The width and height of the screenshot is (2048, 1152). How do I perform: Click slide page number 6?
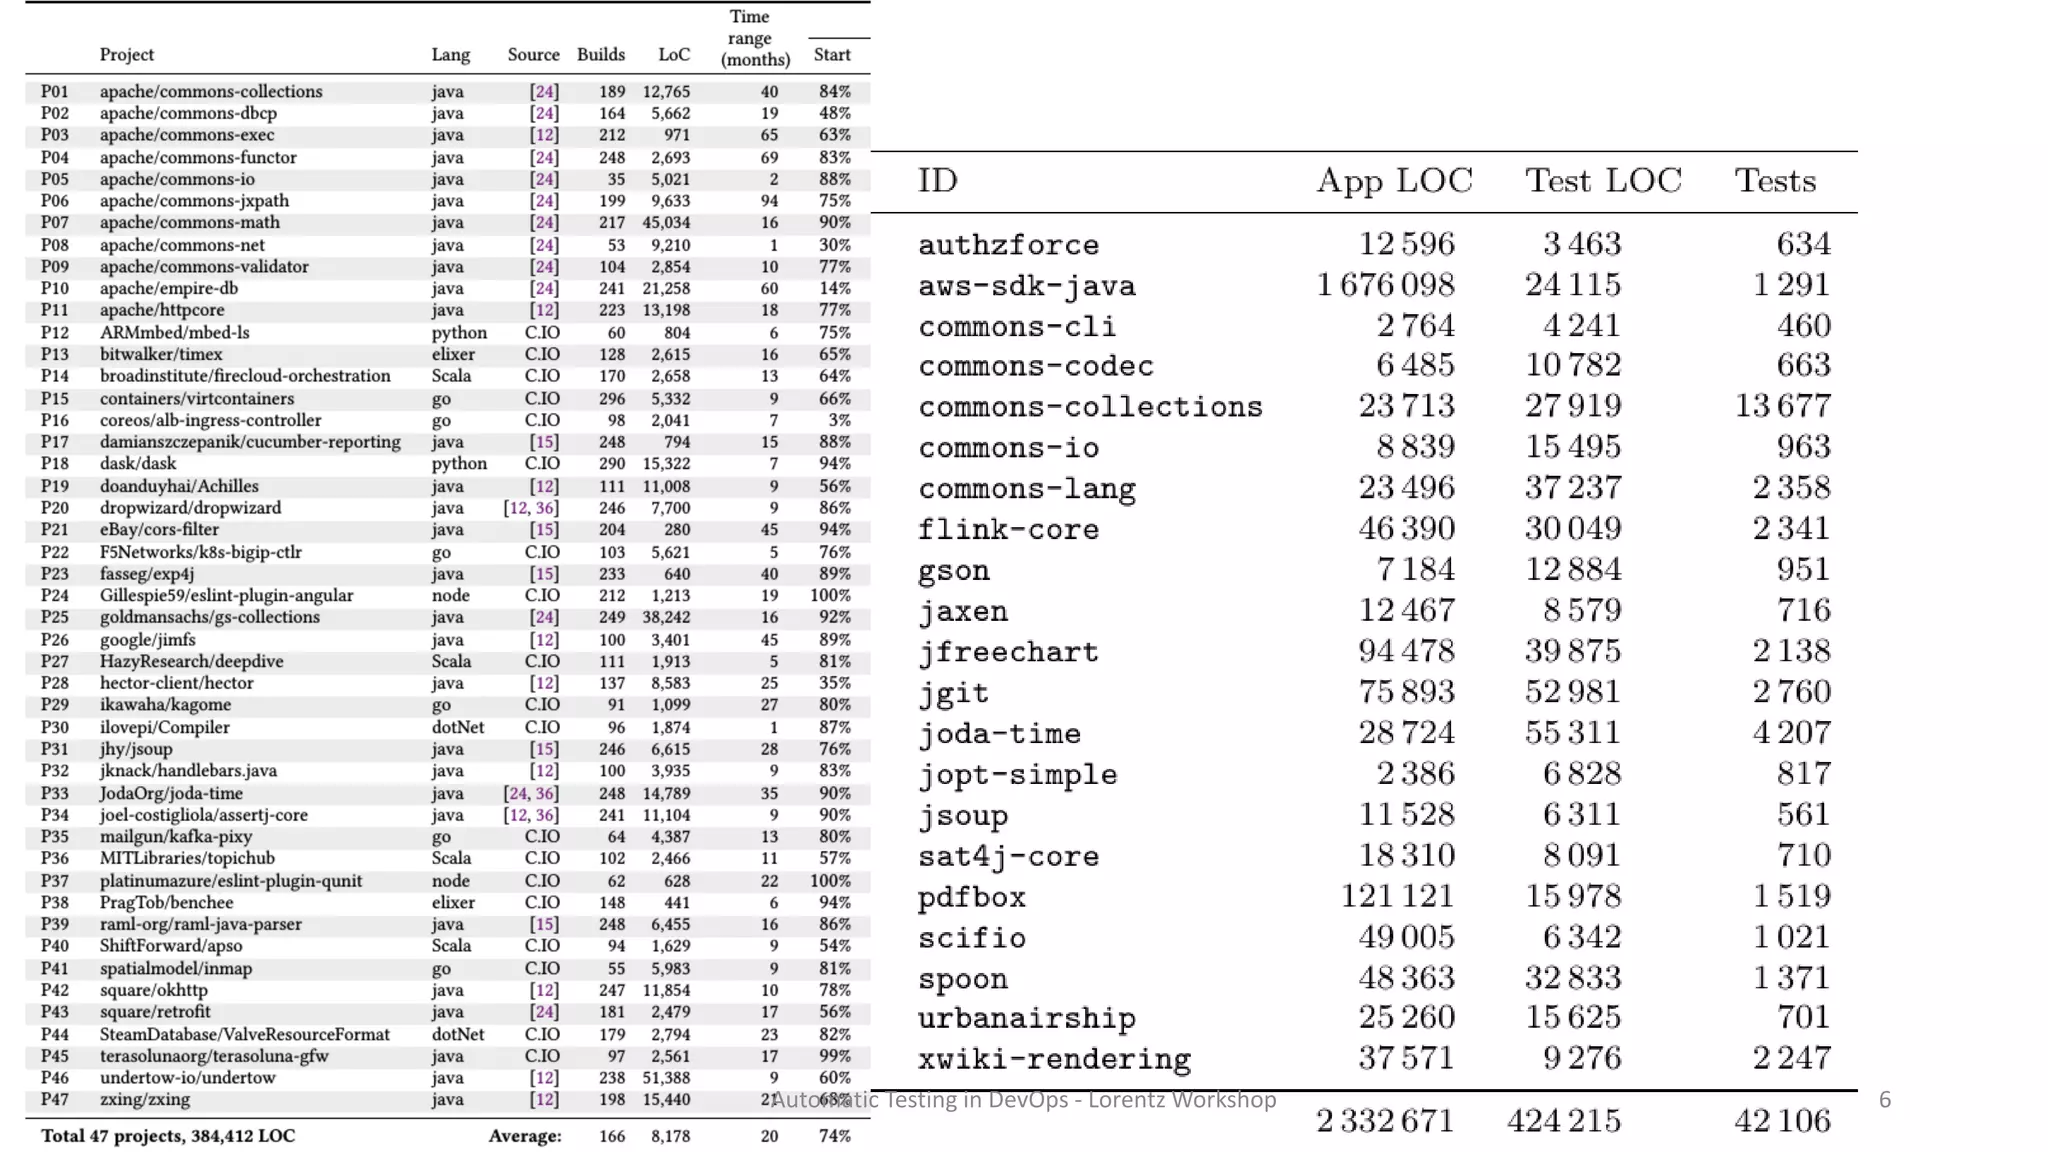click(1885, 1100)
